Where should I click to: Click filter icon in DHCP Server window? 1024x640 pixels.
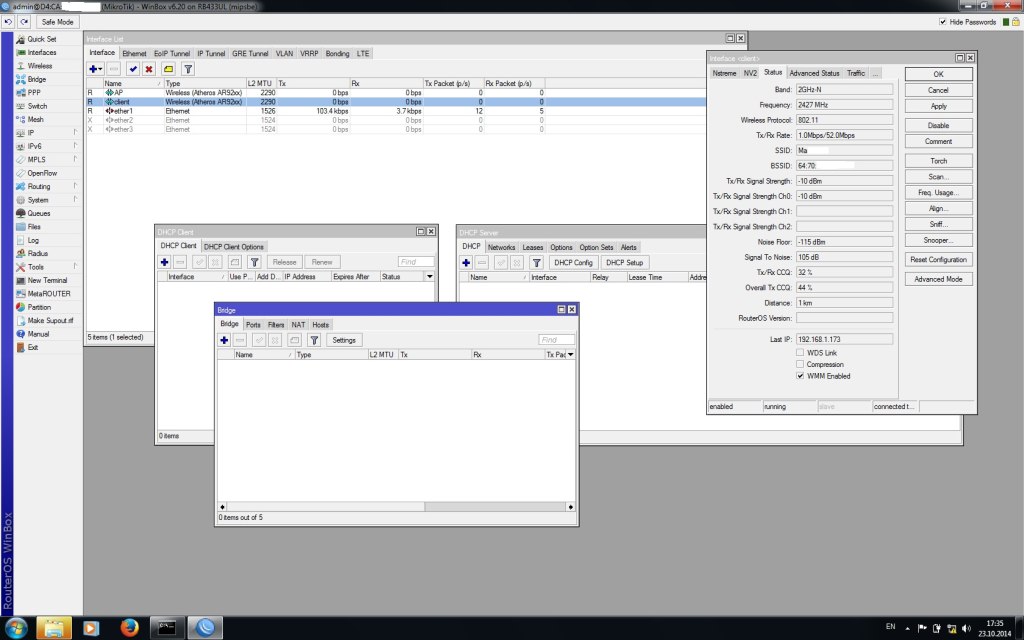[536, 263]
